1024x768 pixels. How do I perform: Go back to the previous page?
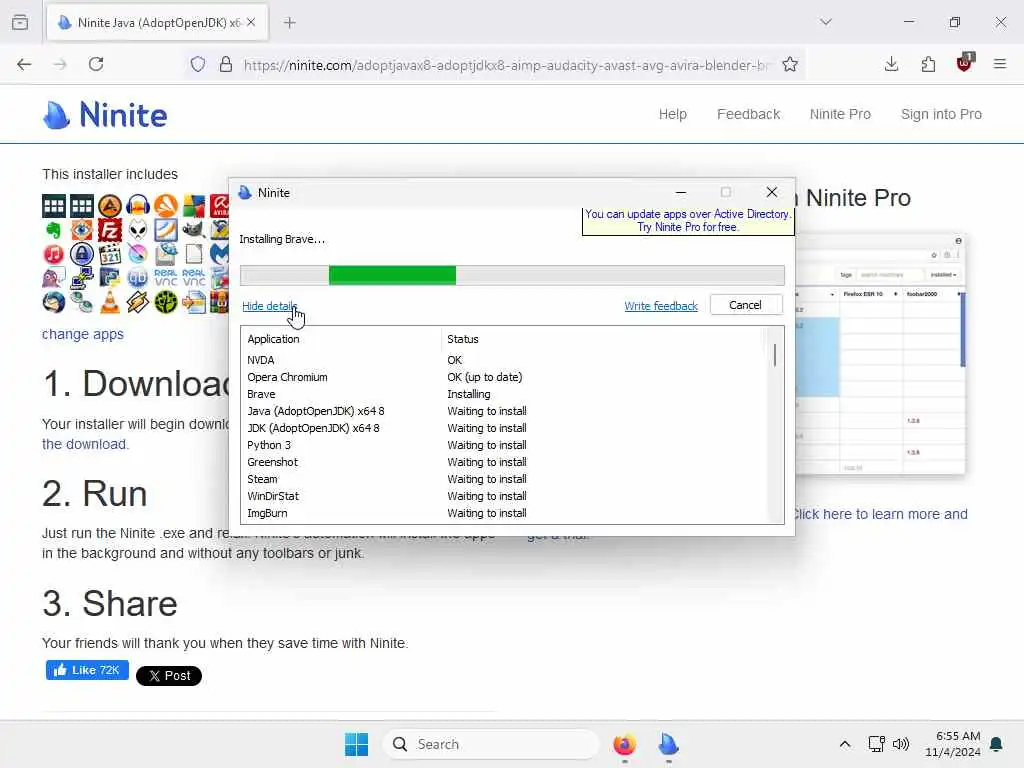coord(24,64)
